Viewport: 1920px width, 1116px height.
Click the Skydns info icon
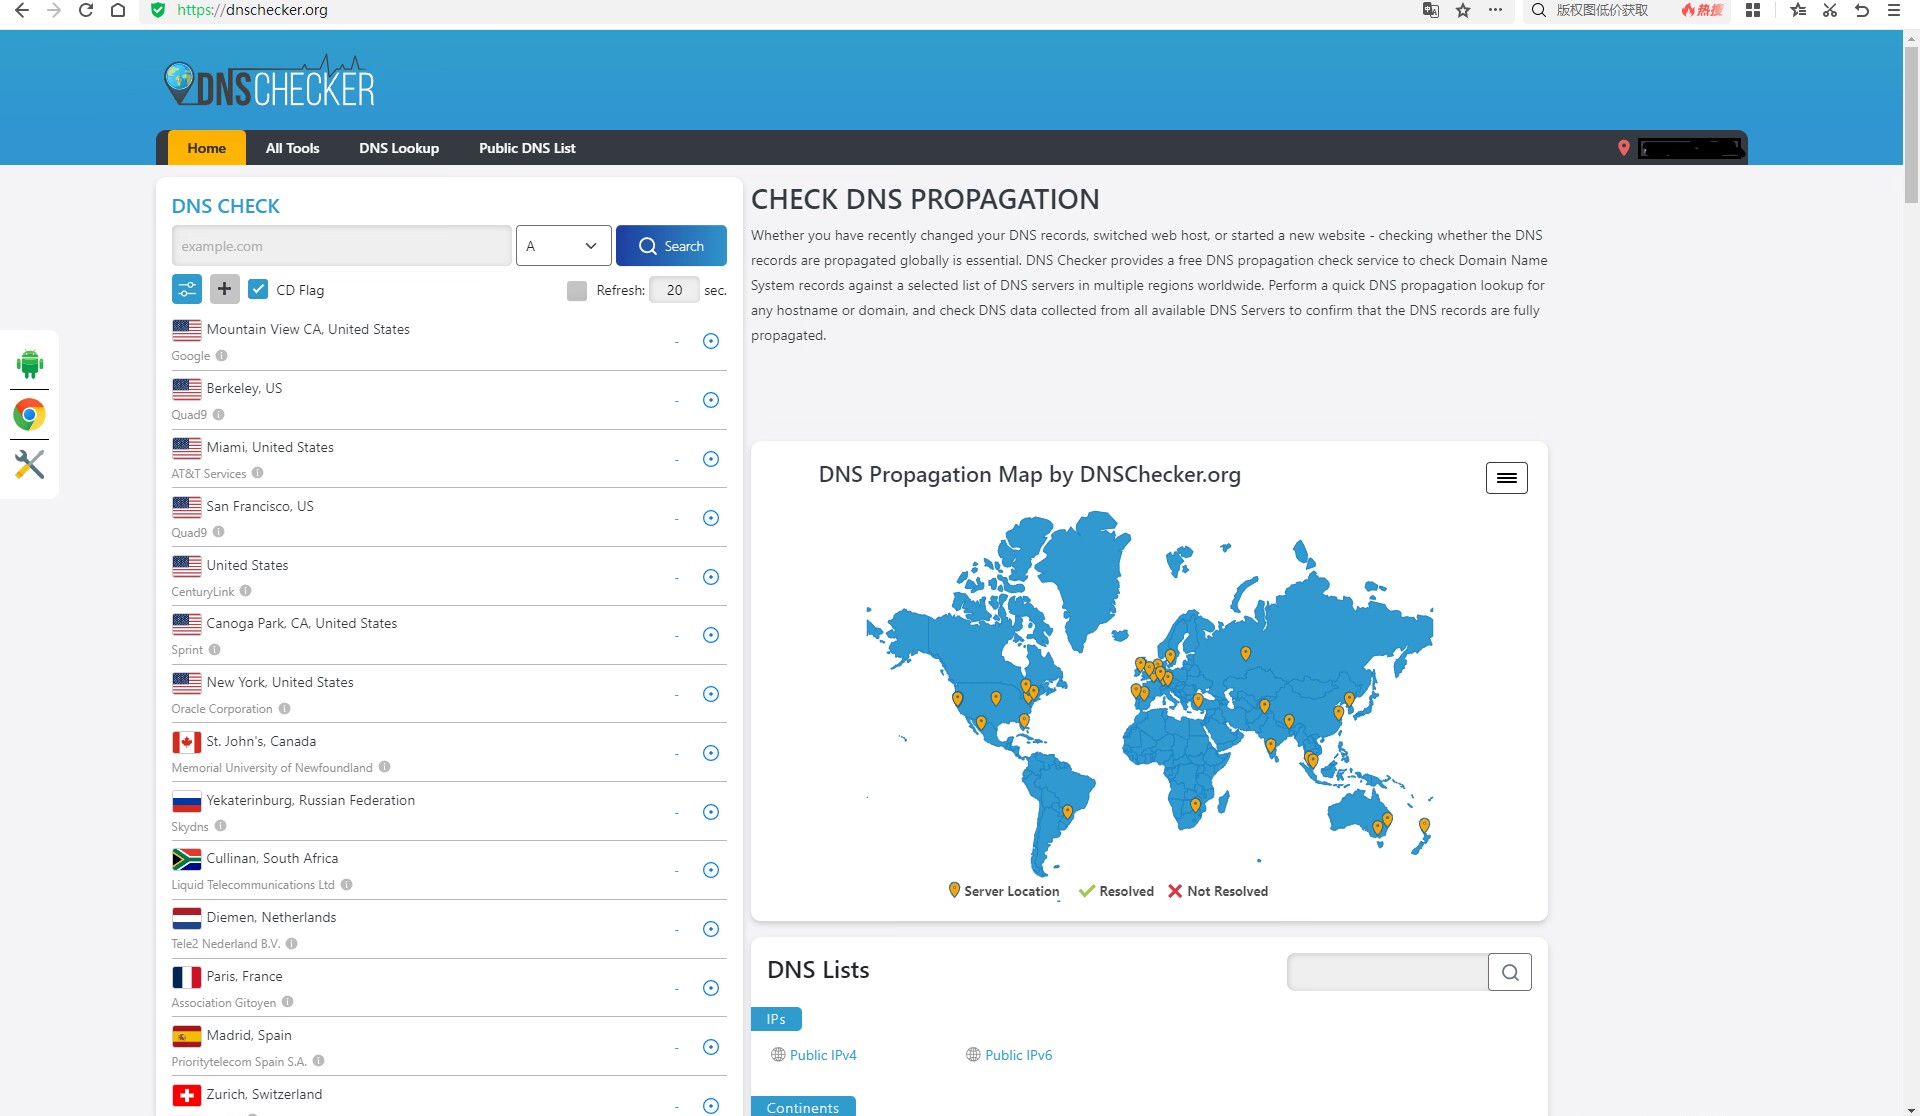221,827
